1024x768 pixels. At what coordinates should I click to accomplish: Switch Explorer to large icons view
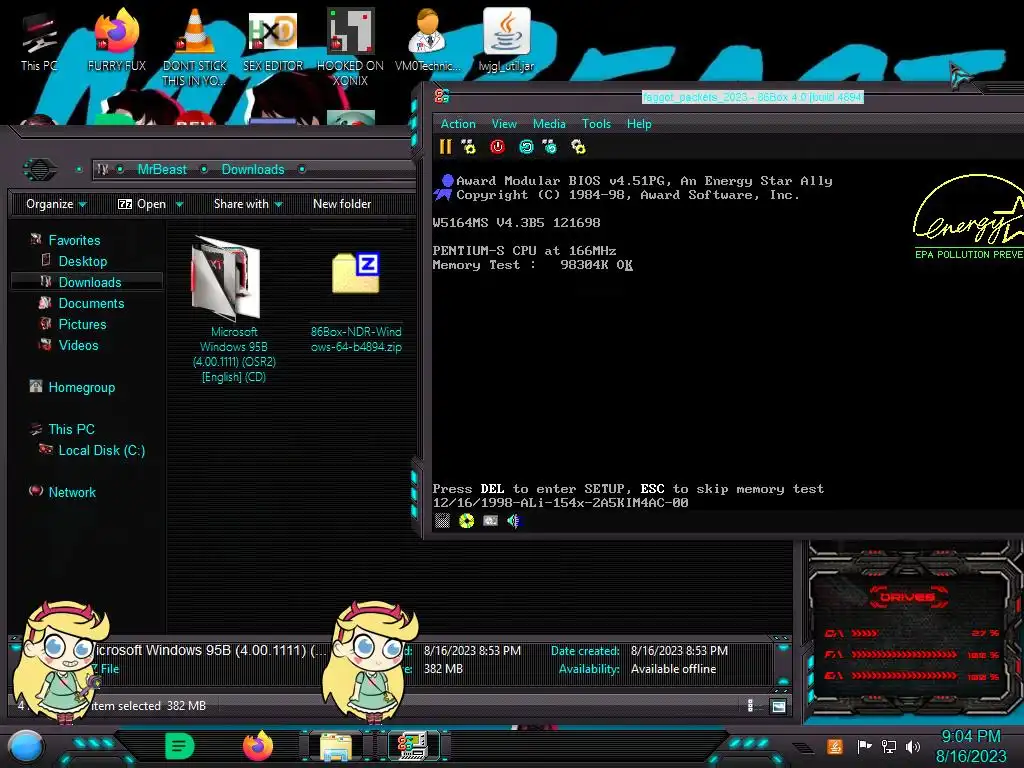coord(778,706)
